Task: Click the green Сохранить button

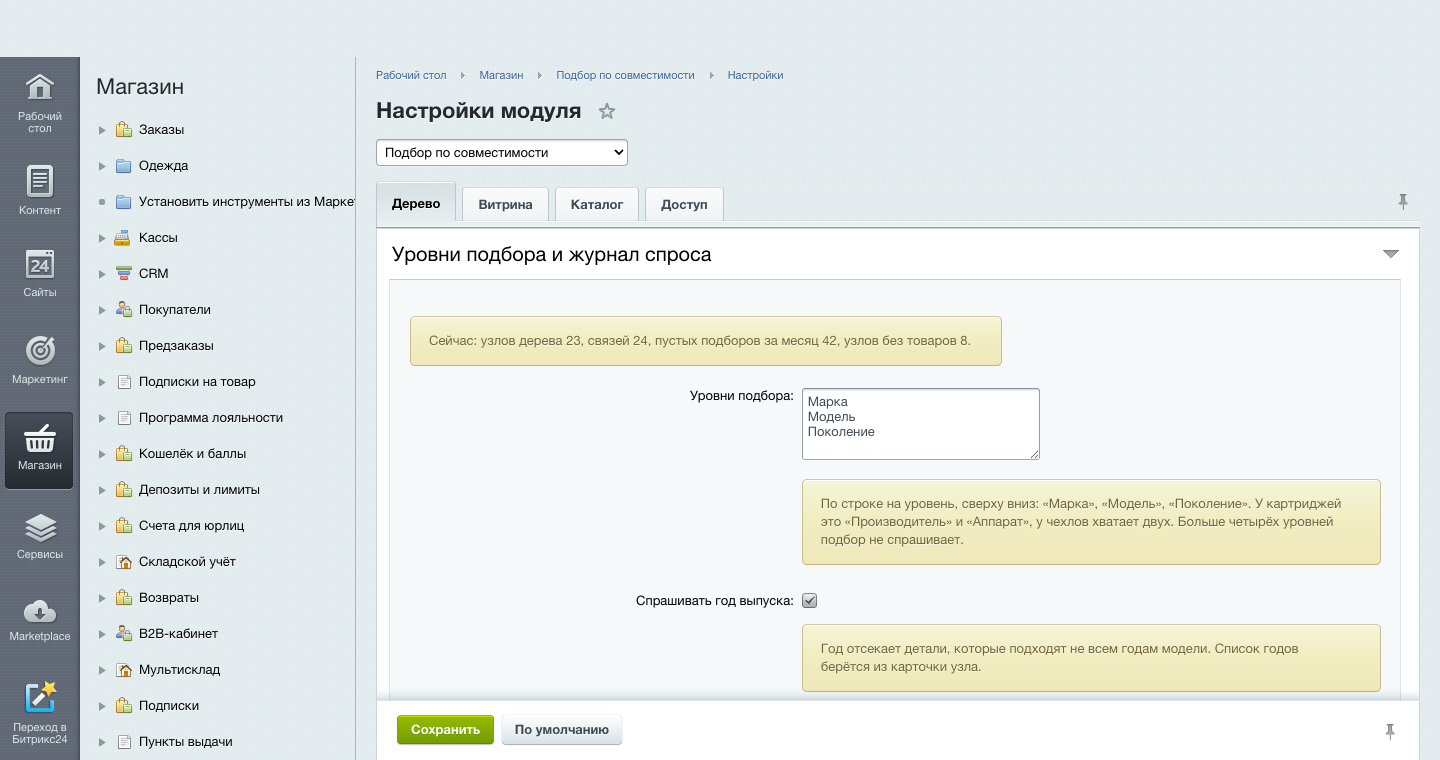Action: (x=445, y=730)
